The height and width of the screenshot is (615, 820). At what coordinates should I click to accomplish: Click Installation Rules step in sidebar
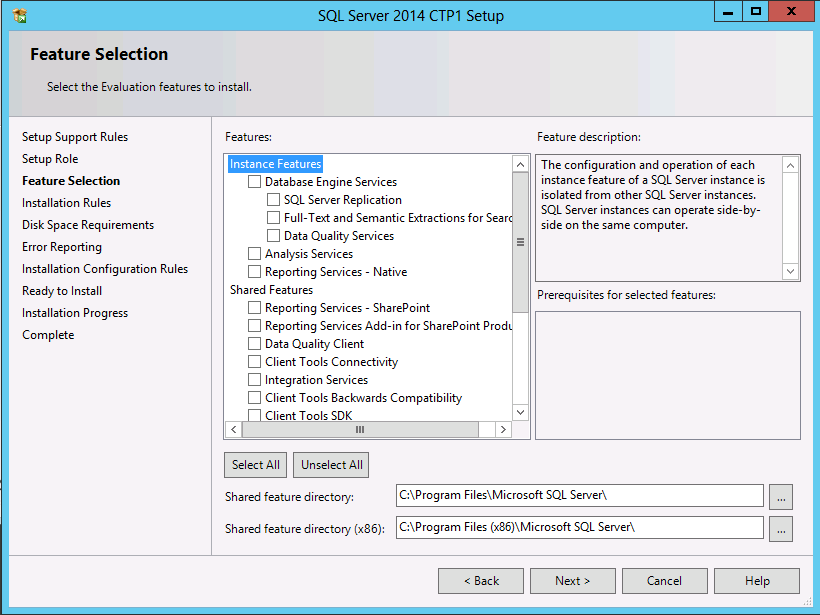[x=66, y=203]
